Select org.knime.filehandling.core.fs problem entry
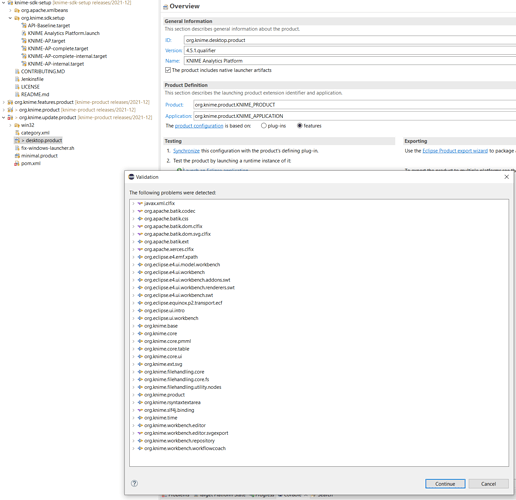 pos(176,380)
